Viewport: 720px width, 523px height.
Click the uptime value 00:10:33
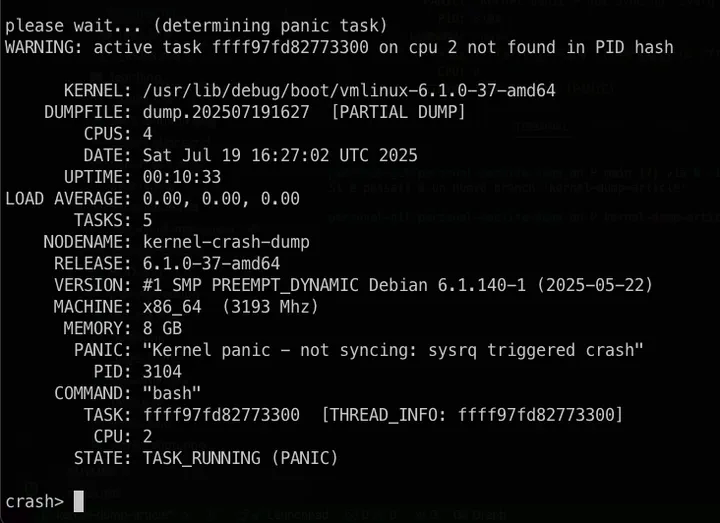(x=183, y=177)
